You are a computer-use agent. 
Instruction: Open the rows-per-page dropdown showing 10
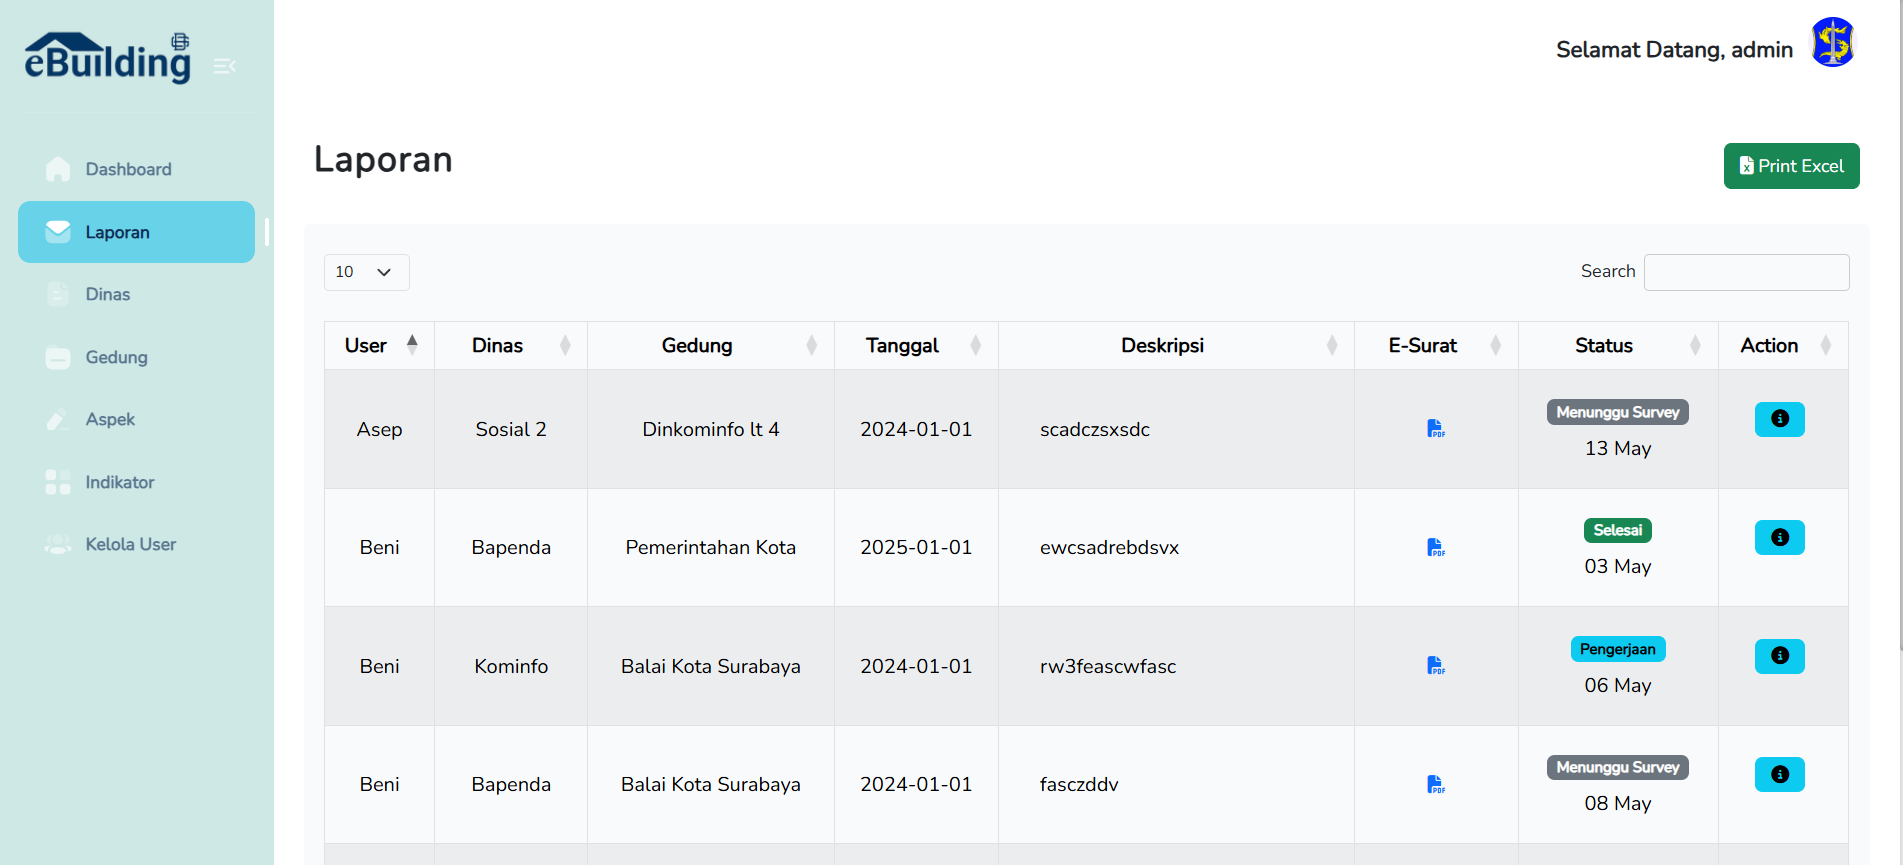pos(366,272)
